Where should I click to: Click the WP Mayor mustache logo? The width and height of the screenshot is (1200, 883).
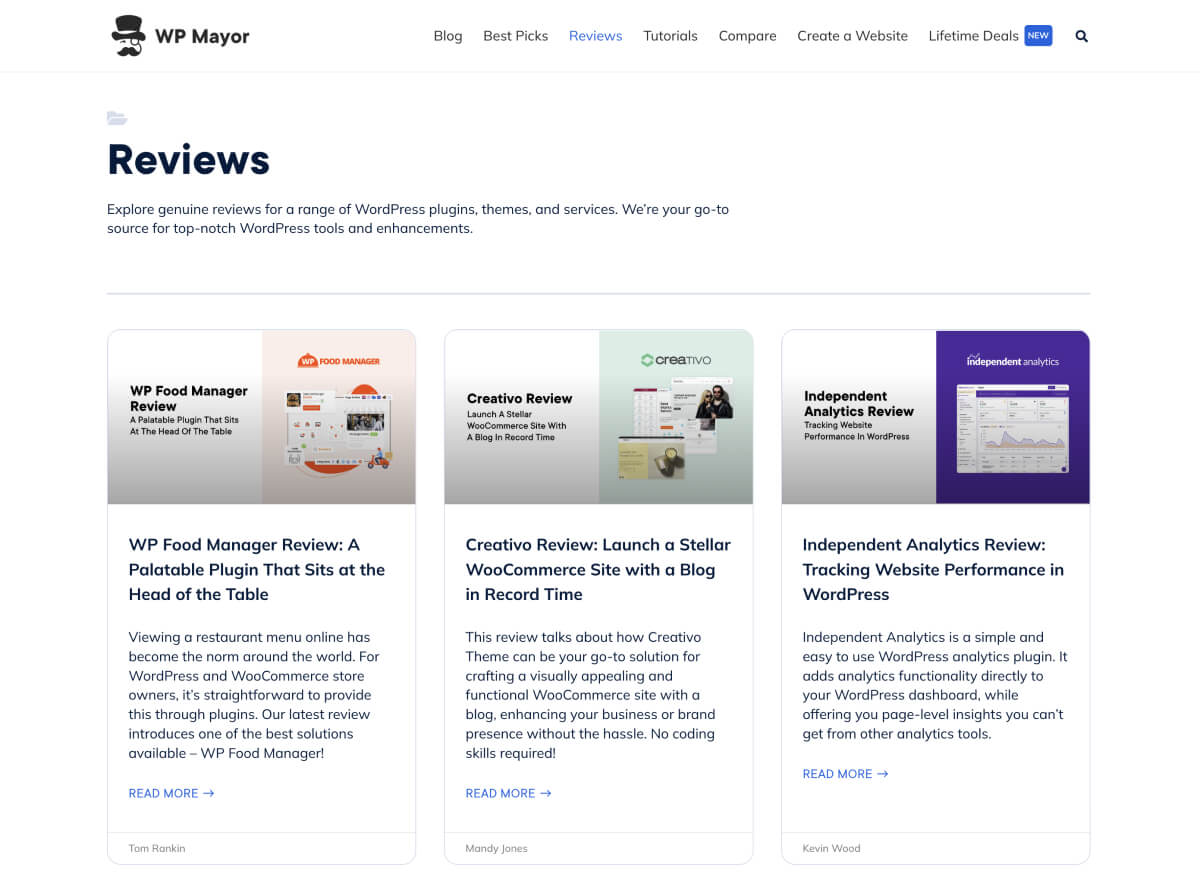(128, 36)
